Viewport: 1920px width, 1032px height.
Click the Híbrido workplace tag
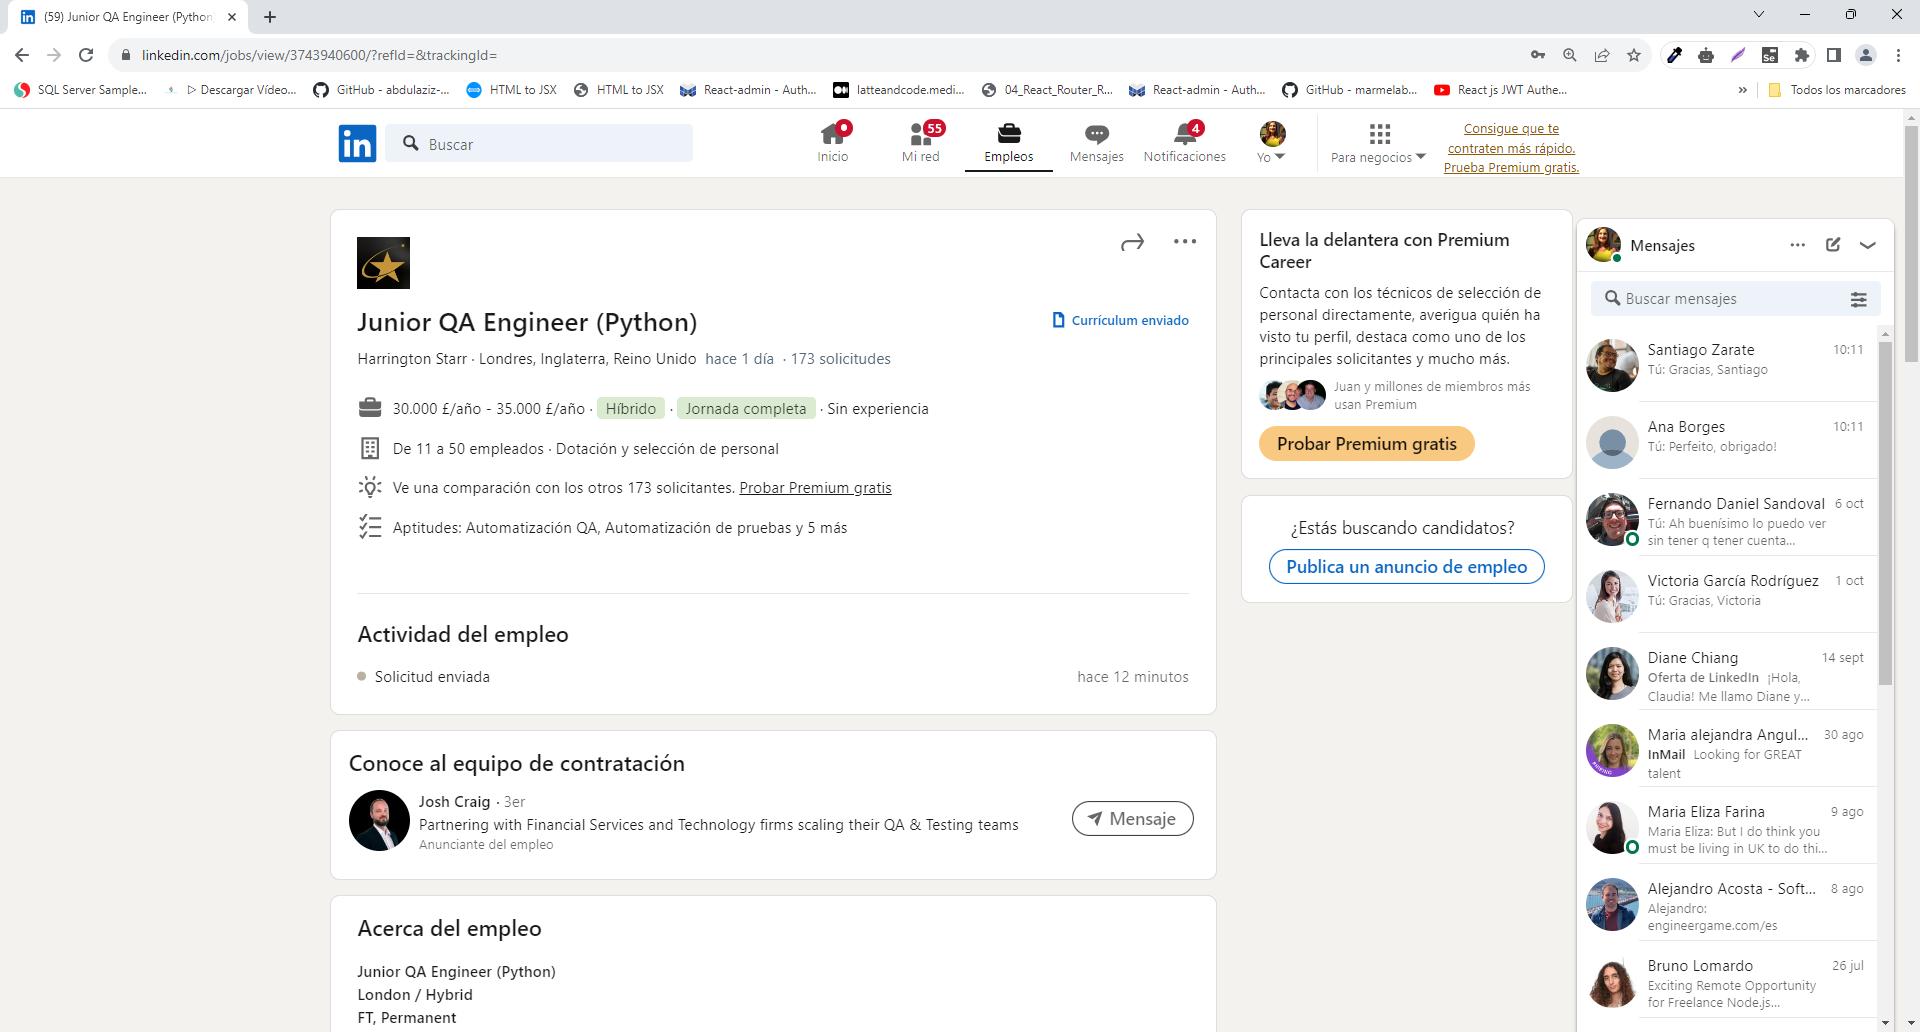point(630,409)
